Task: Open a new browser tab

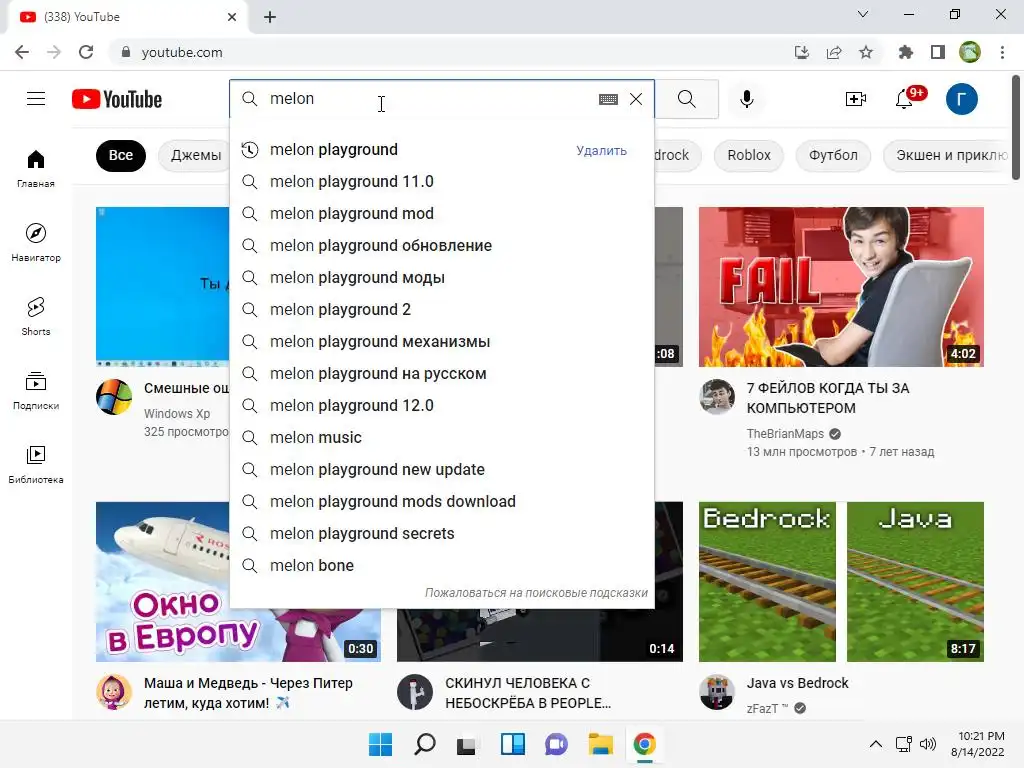Action: tap(270, 17)
